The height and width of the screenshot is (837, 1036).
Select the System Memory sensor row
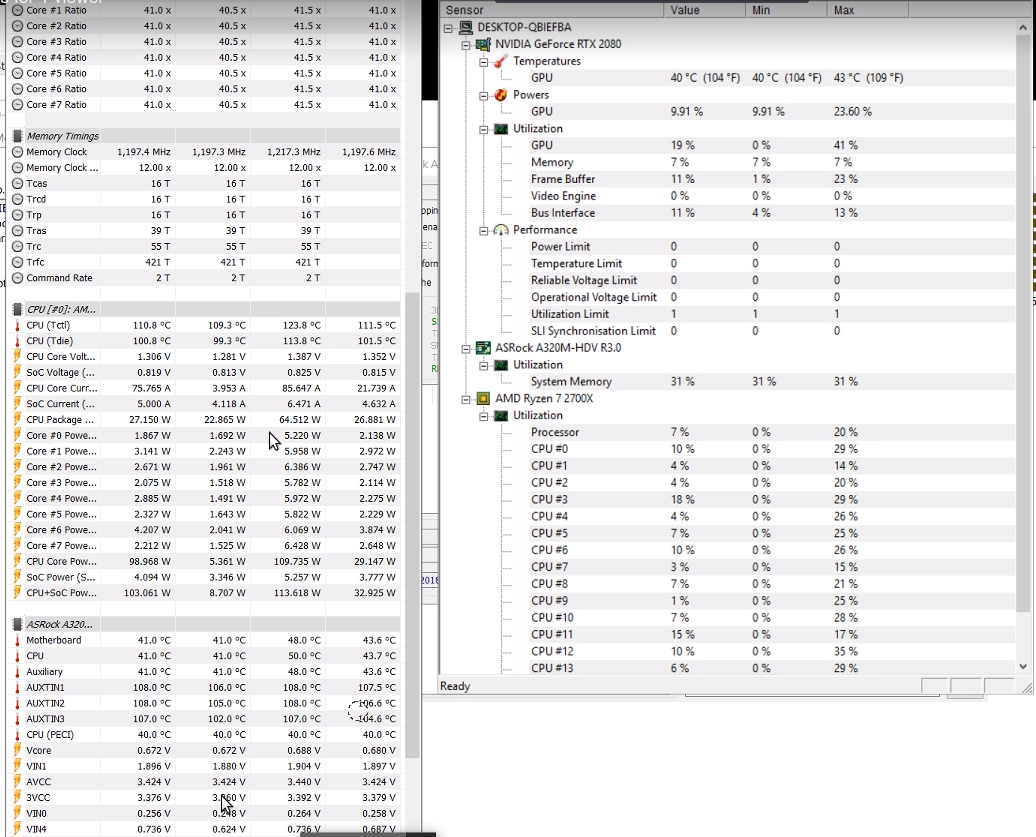[570, 381]
